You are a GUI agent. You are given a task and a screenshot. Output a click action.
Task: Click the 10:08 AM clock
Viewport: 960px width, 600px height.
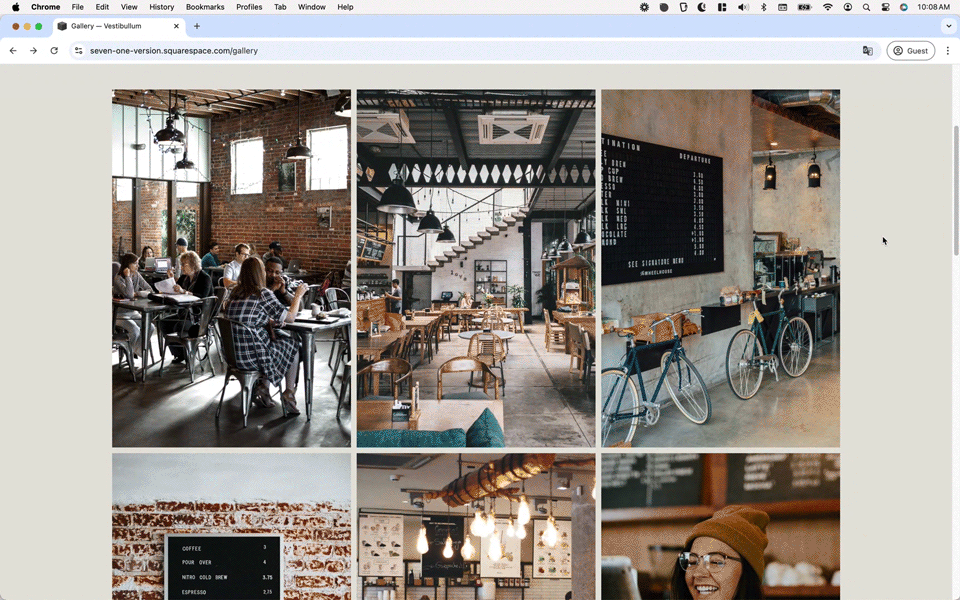click(934, 7)
